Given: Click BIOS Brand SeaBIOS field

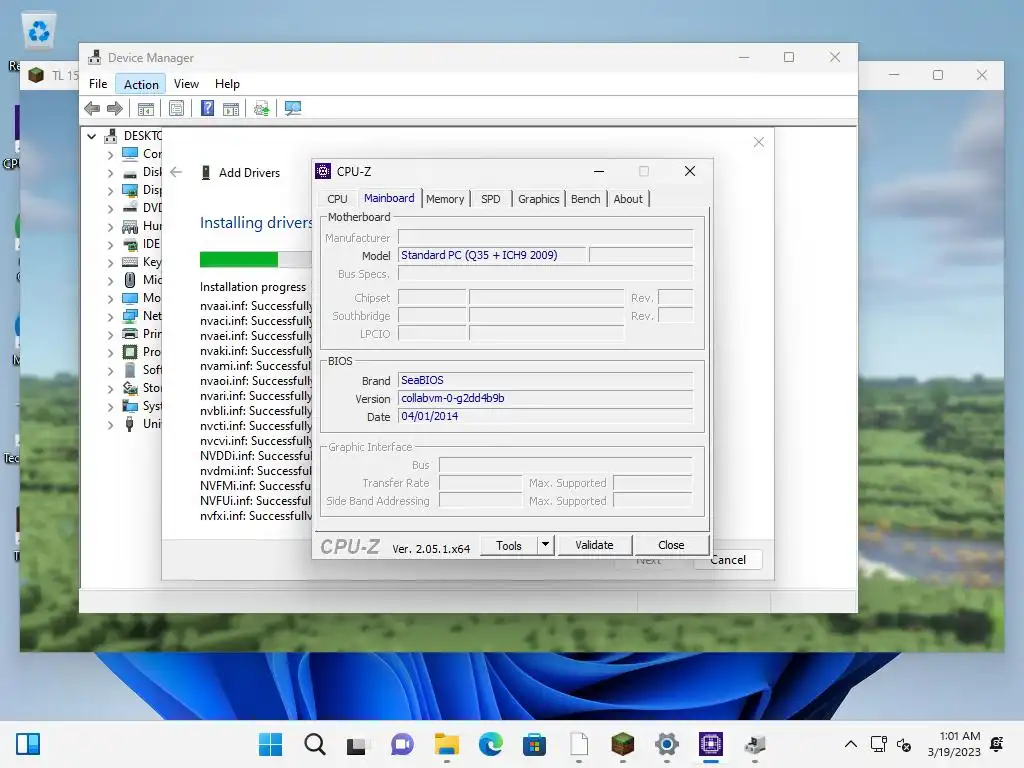Looking at the screenshot, I should click(545, 380).
